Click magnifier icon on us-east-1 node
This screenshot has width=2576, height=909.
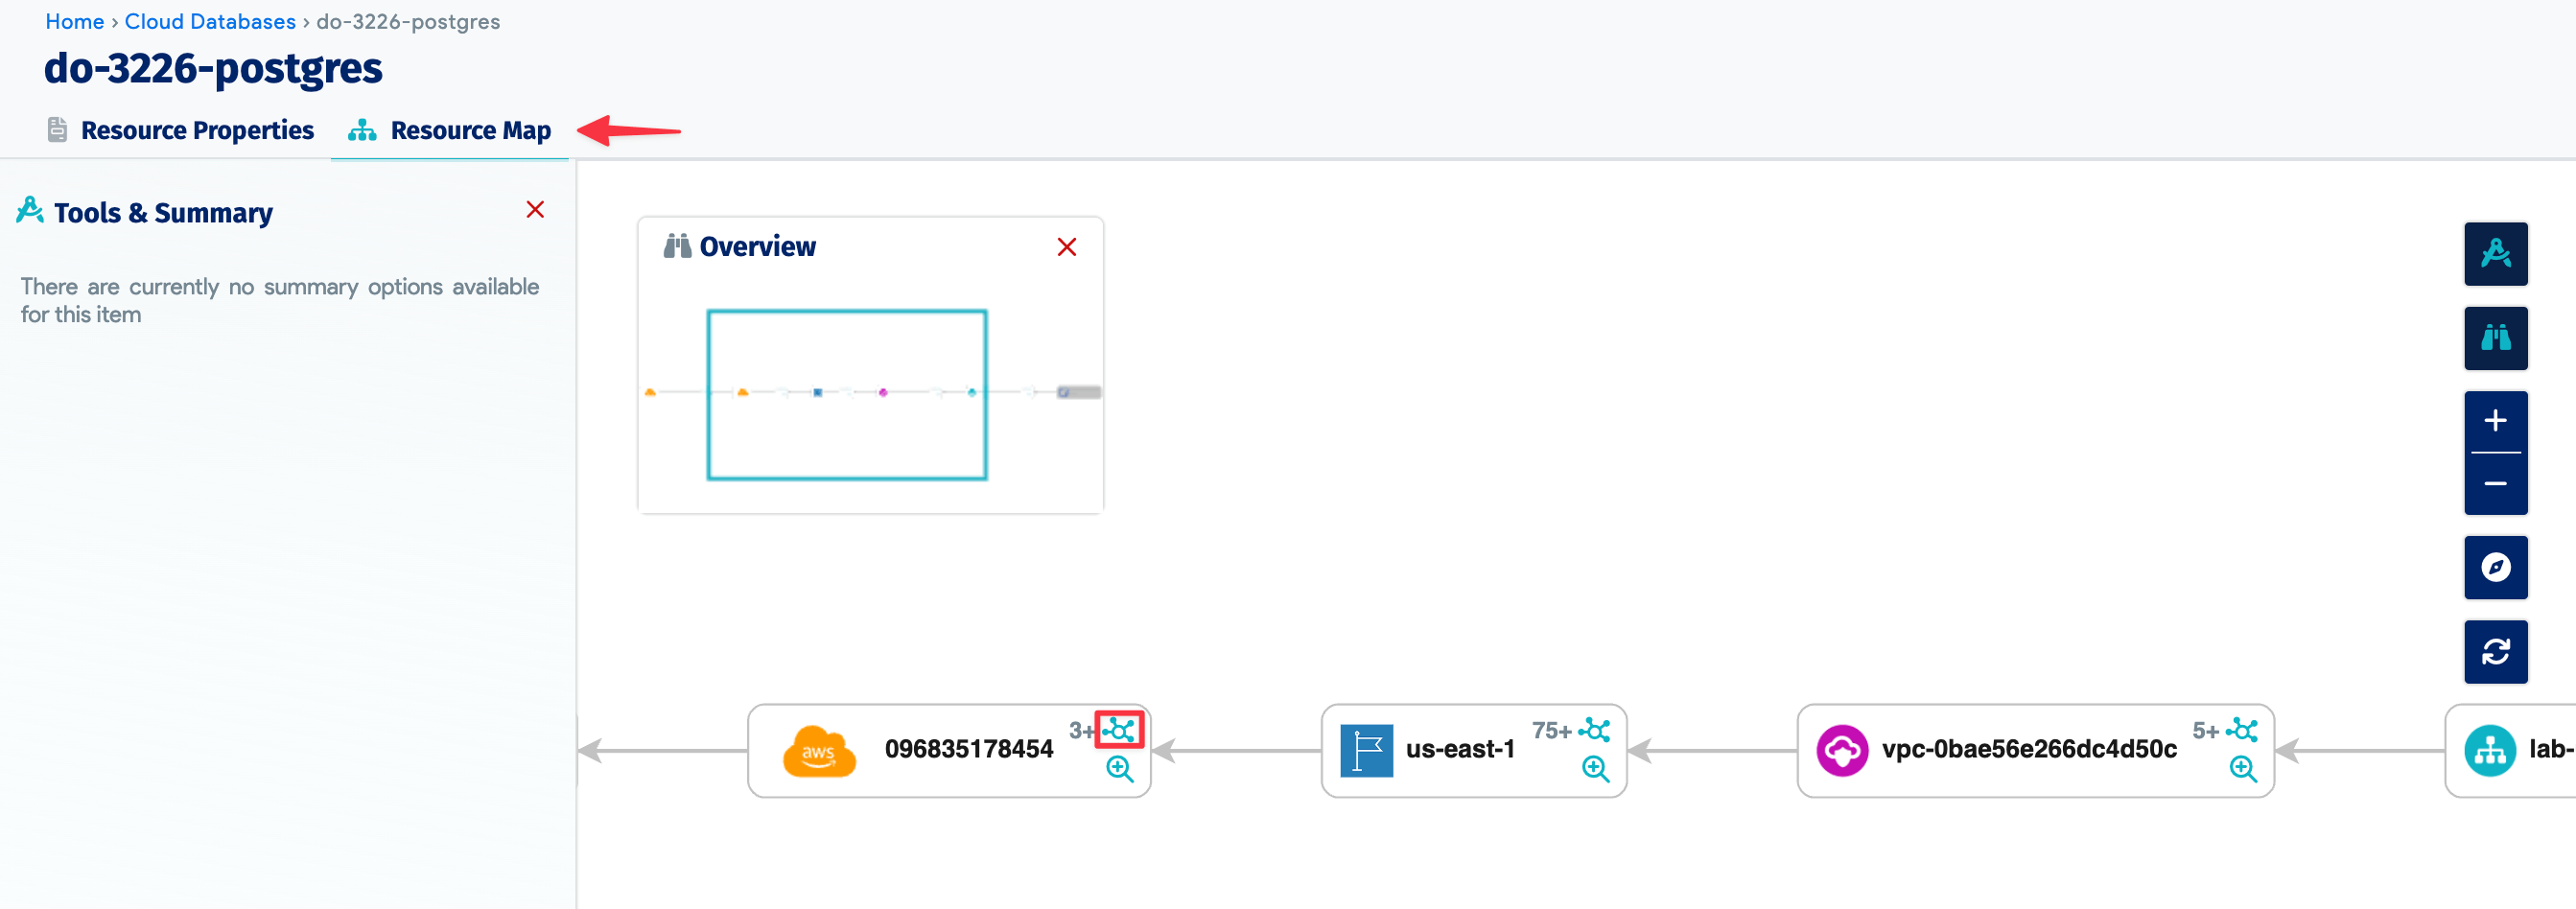tap(1596, 769)
